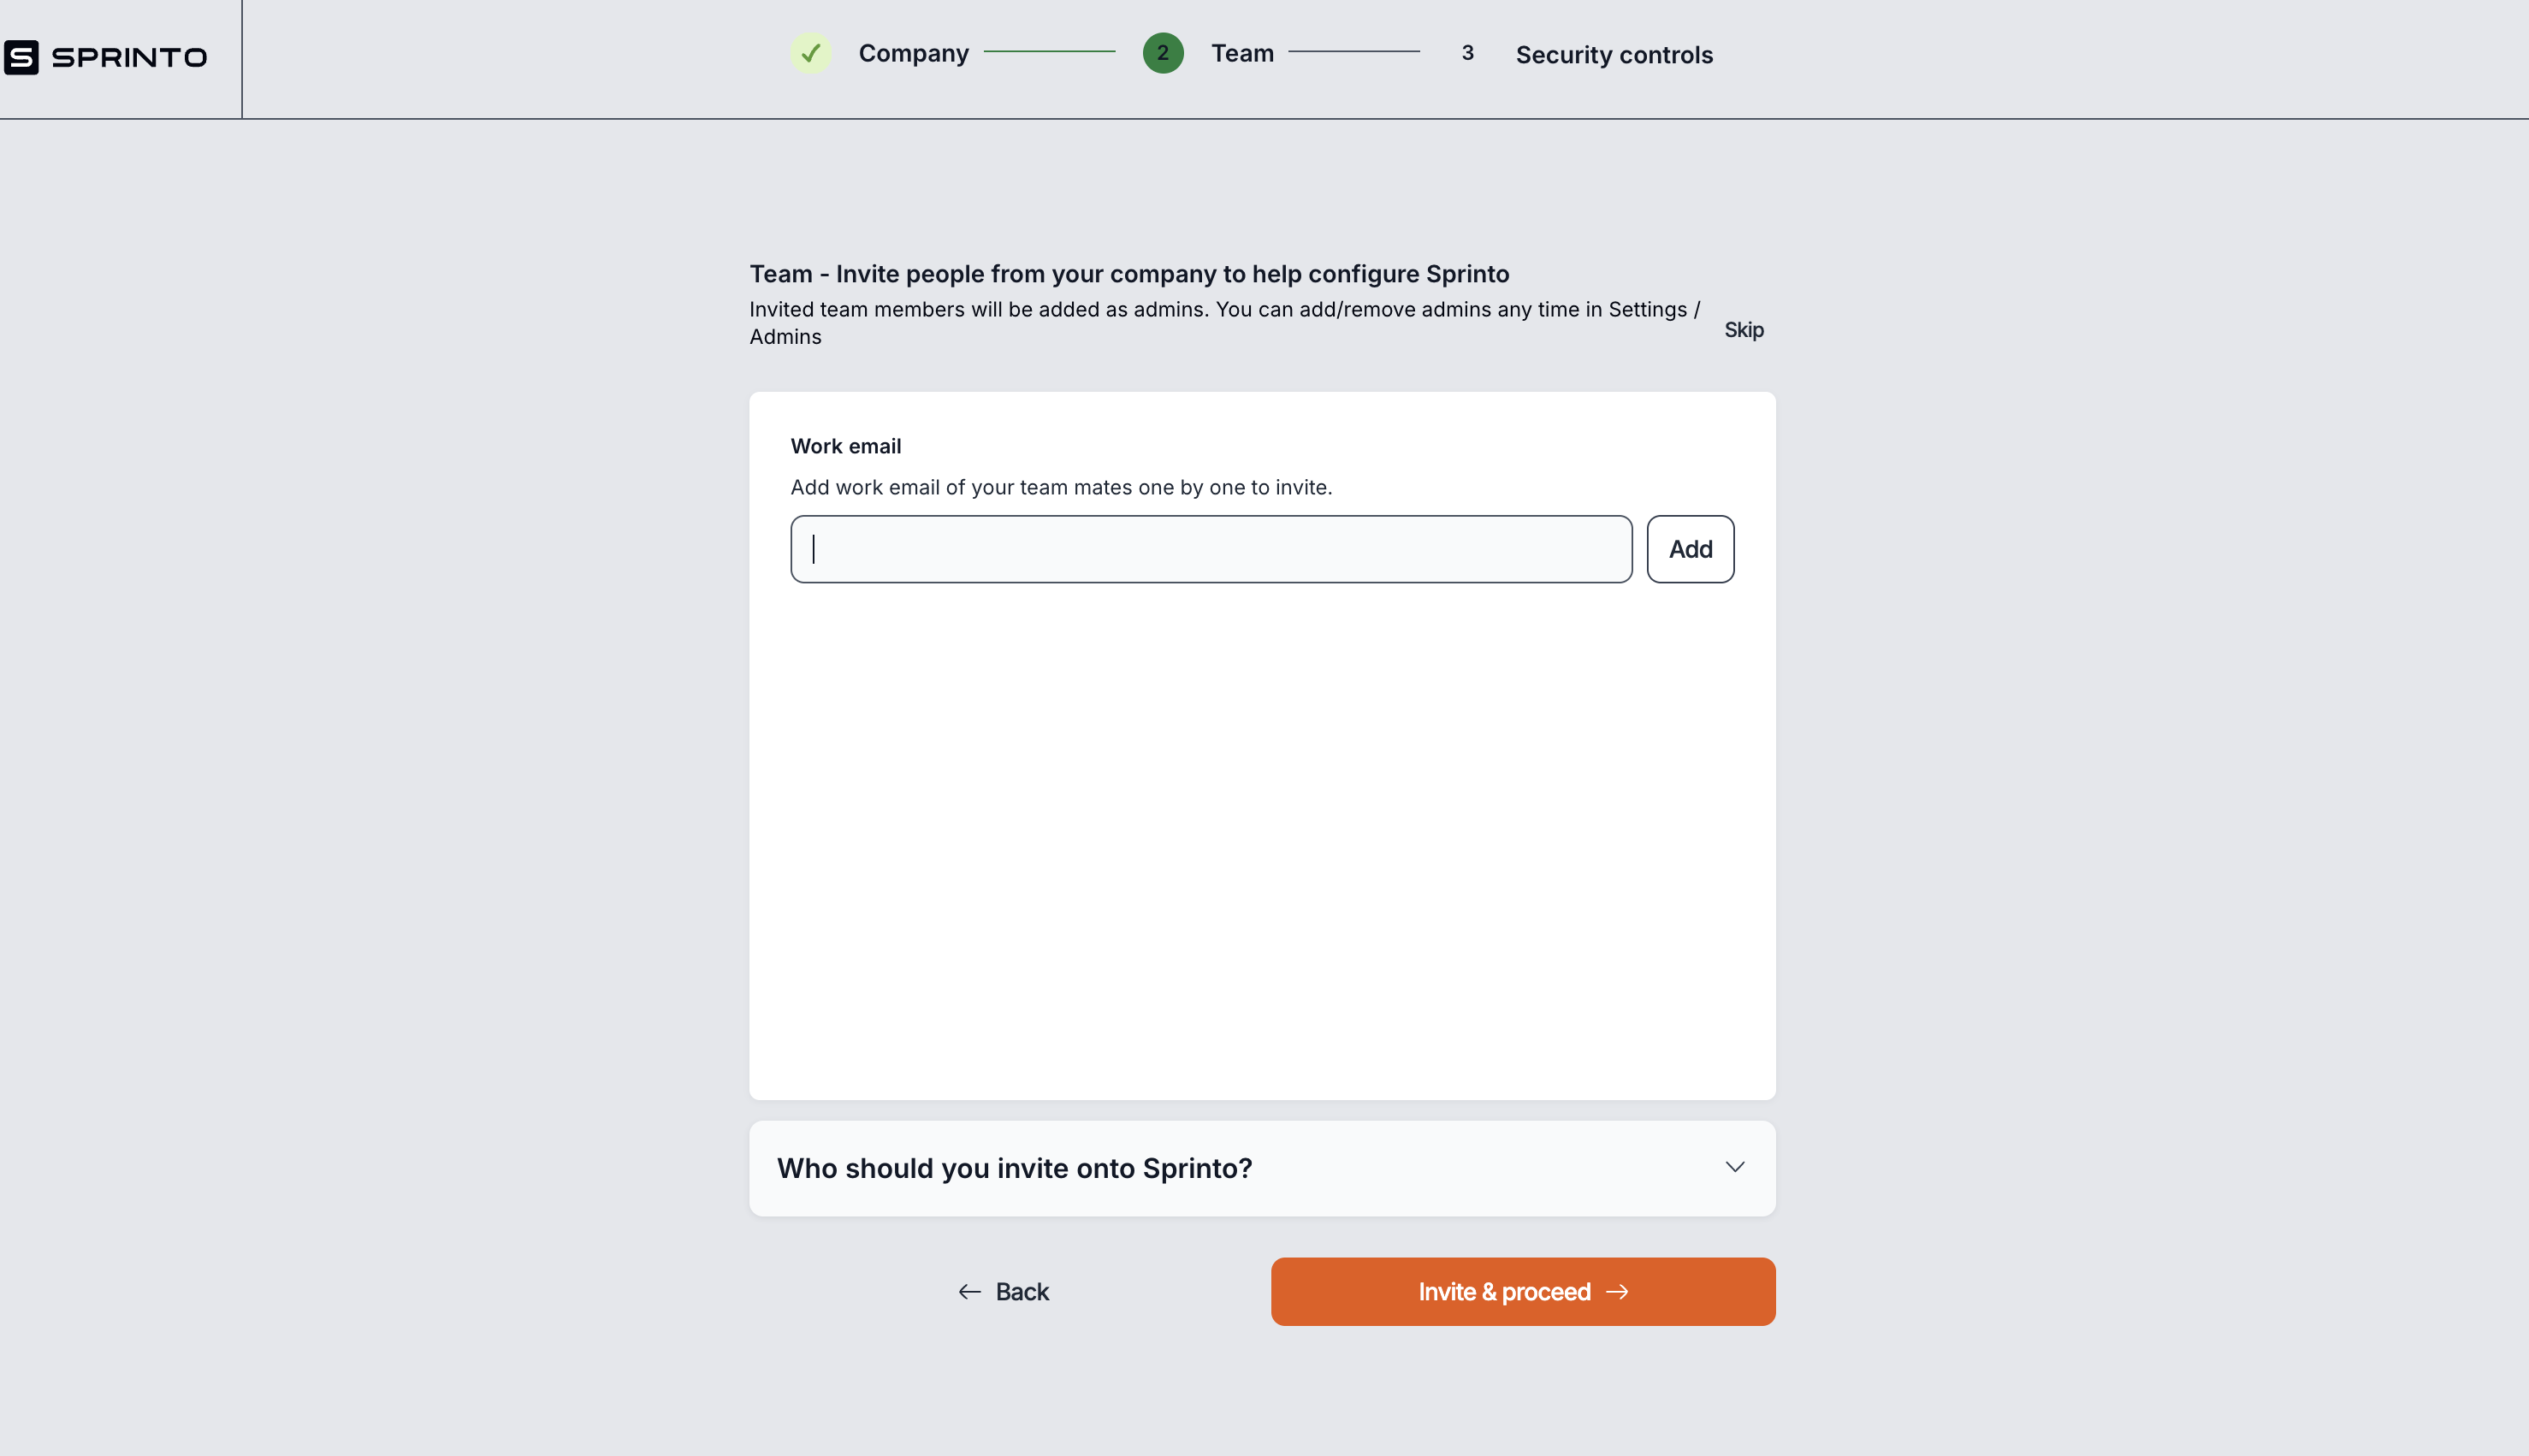Expand the chevron on invite FAQ panel
The image size is (2529, 1456).
1734,1167
